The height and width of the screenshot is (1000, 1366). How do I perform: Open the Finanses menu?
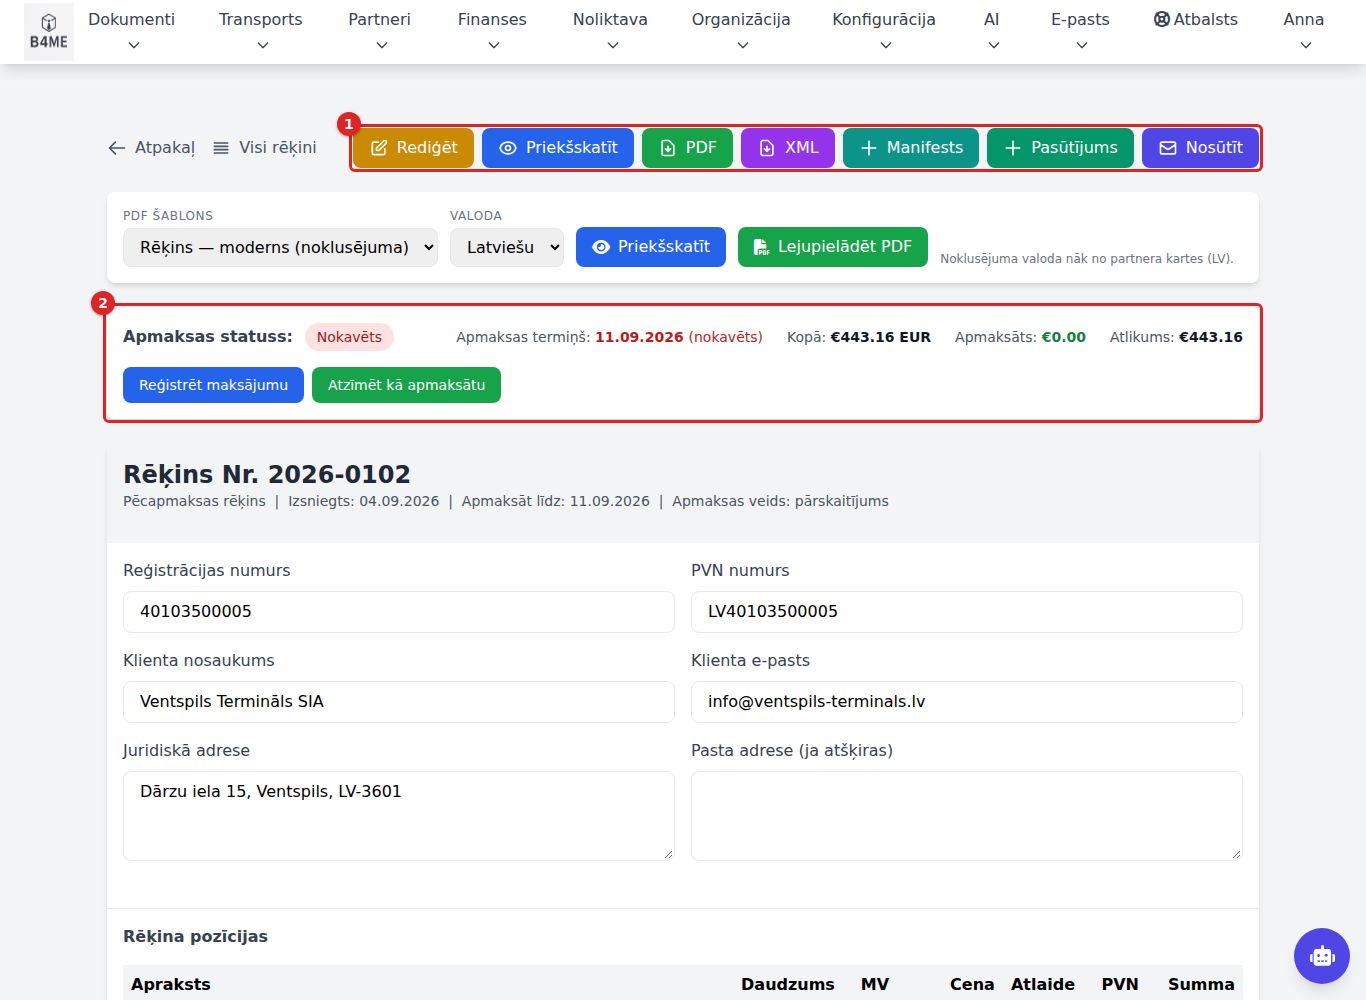pos(492,31)
